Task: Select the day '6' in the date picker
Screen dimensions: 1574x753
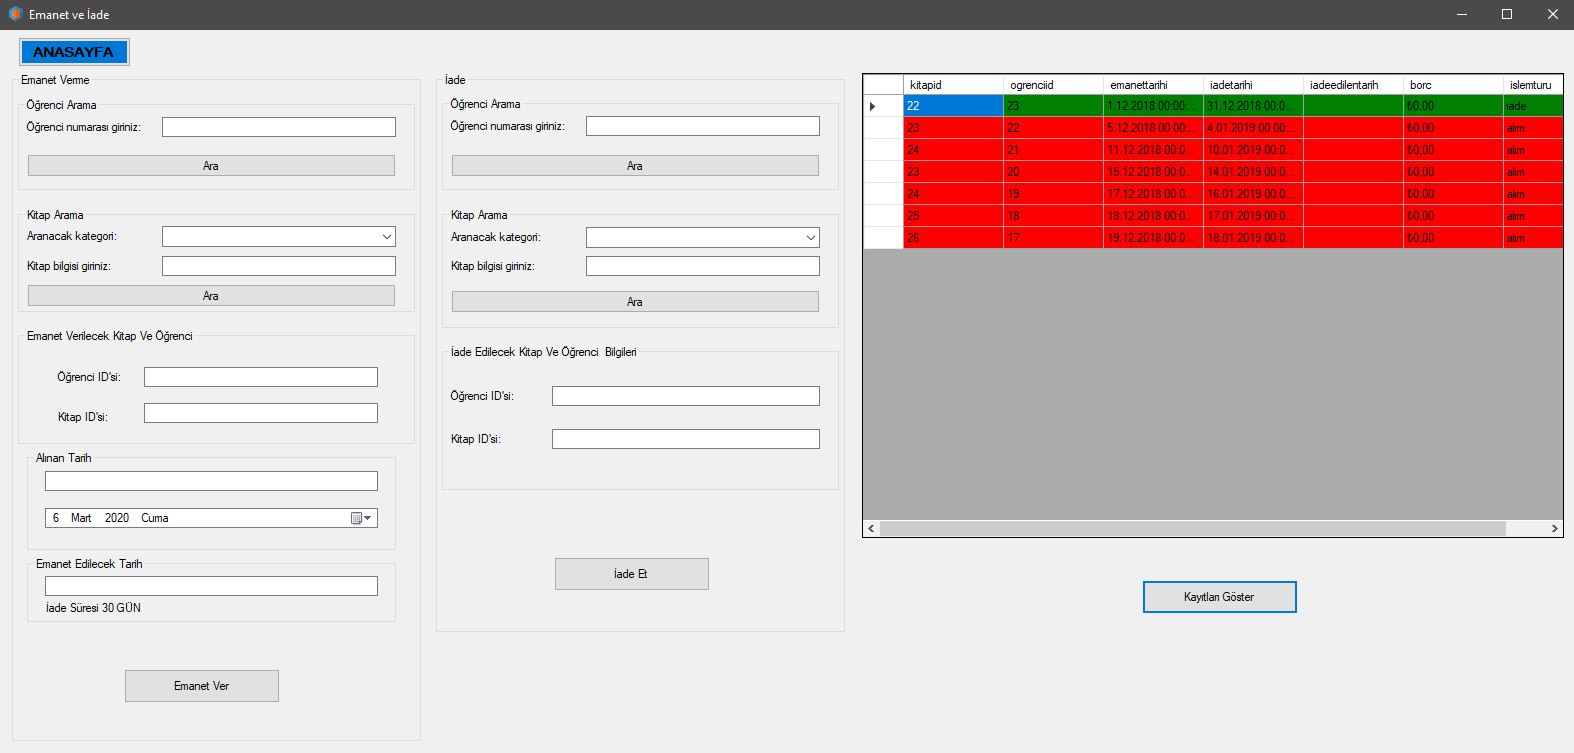Action: pos(56,518)
